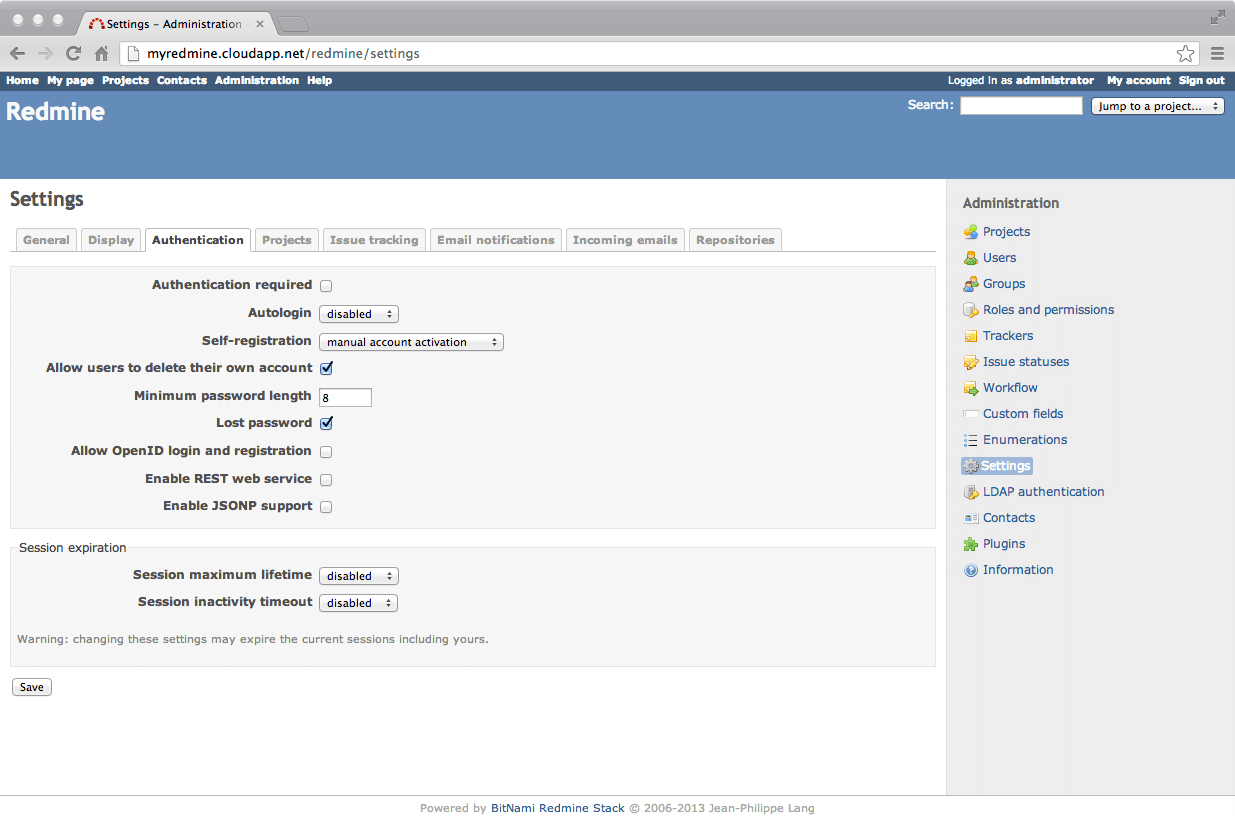Enable the Authentication required checkbox
Image resolution: width=1235 pixels, height=822 pixels.
(325, 285)
